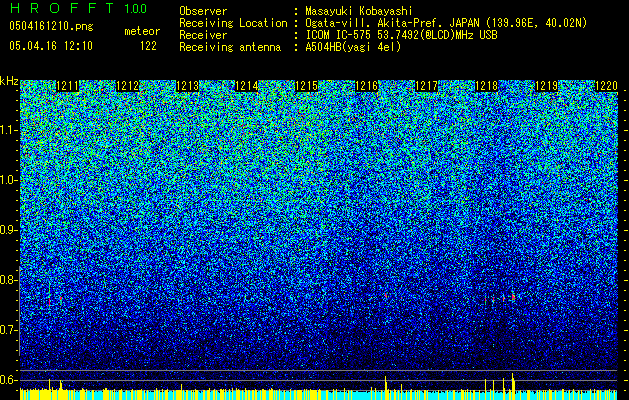629x400 pixels.
Task: Click the 1211 time marker
Action: tap(68, 86)
